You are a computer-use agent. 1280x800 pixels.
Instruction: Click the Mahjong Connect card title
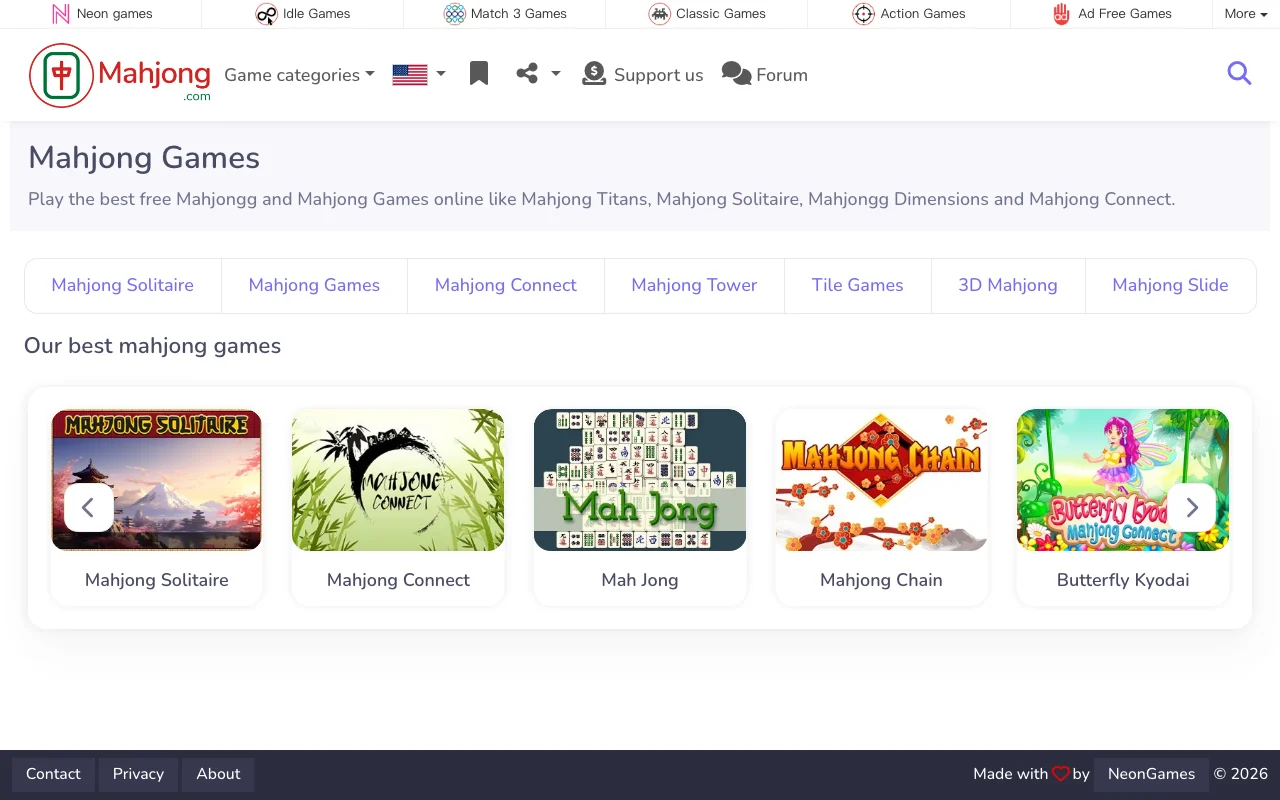pos(398,580)
